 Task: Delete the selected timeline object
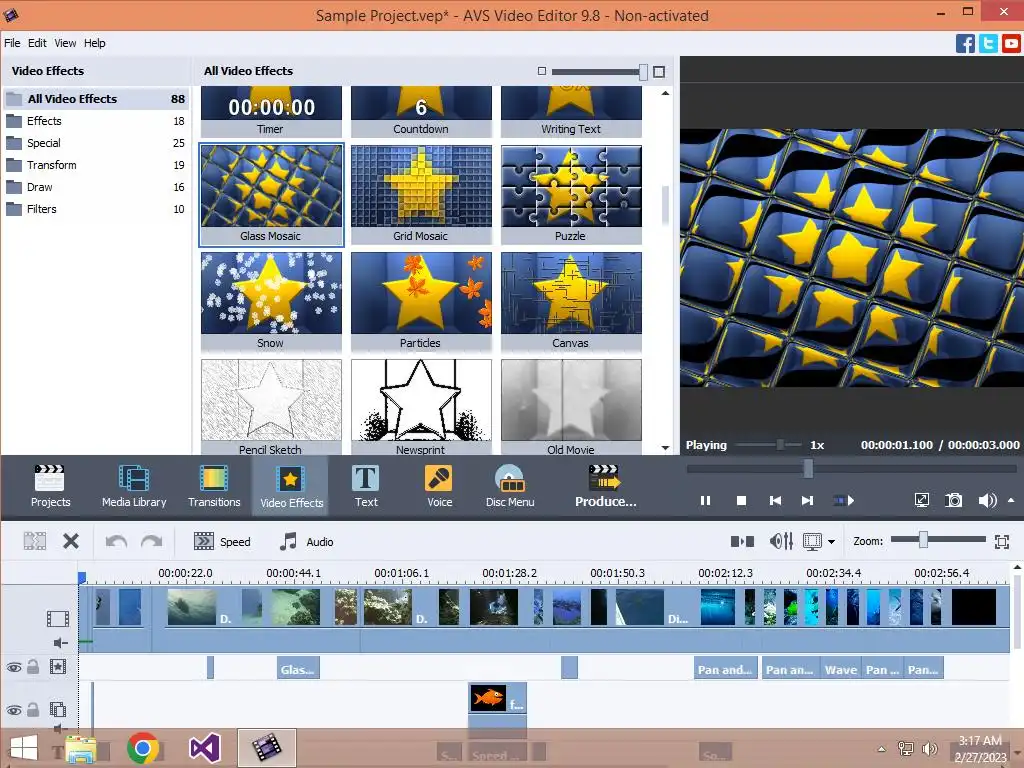(x=71, y=541)
